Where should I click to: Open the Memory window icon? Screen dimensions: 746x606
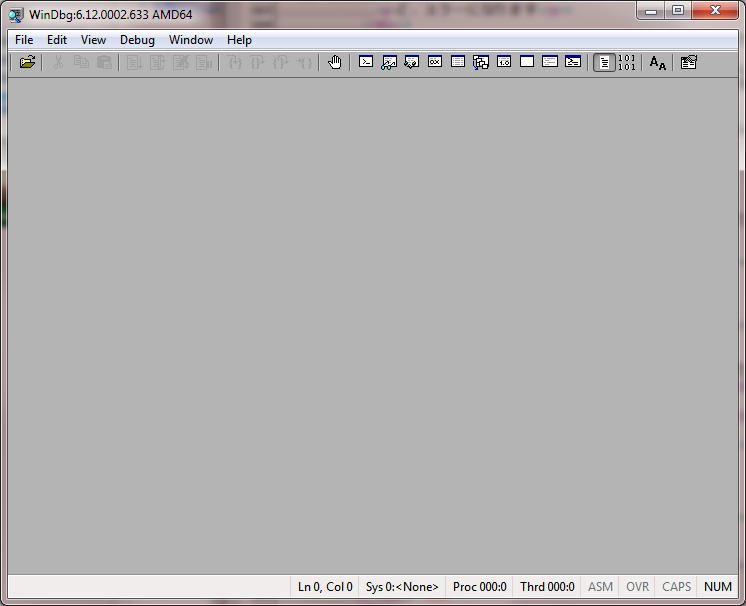(x=458, y=62)
